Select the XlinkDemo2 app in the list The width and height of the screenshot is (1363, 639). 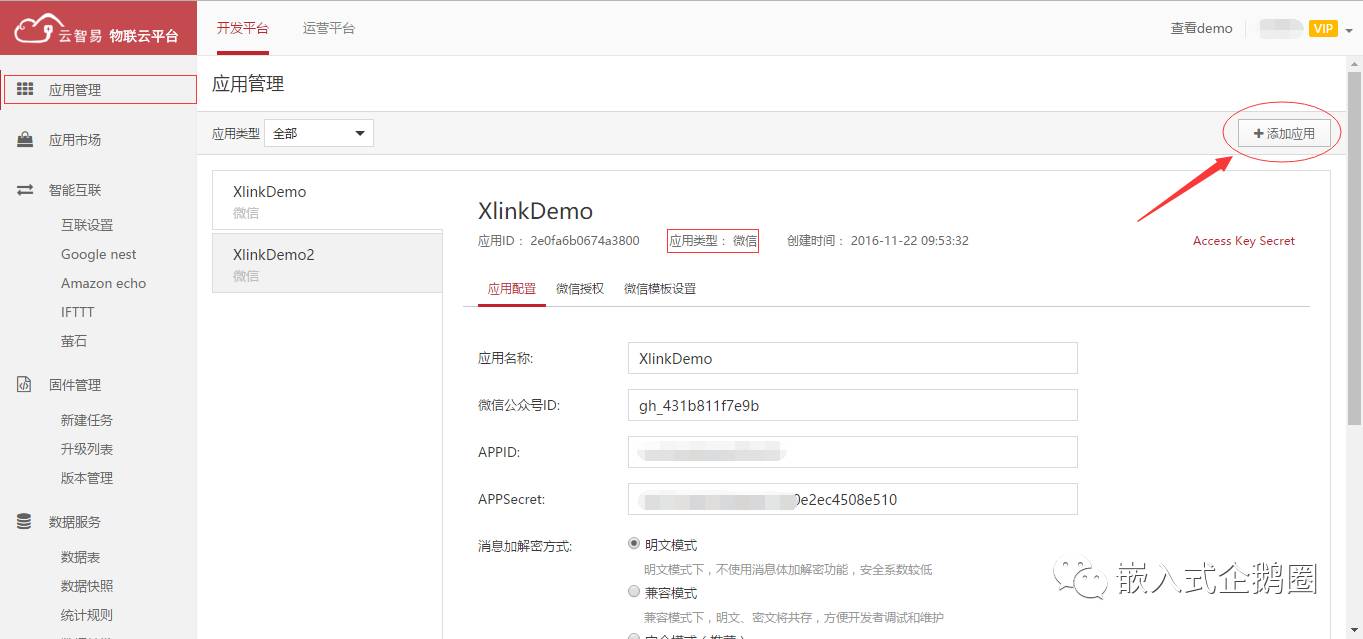tap(327, 263)
